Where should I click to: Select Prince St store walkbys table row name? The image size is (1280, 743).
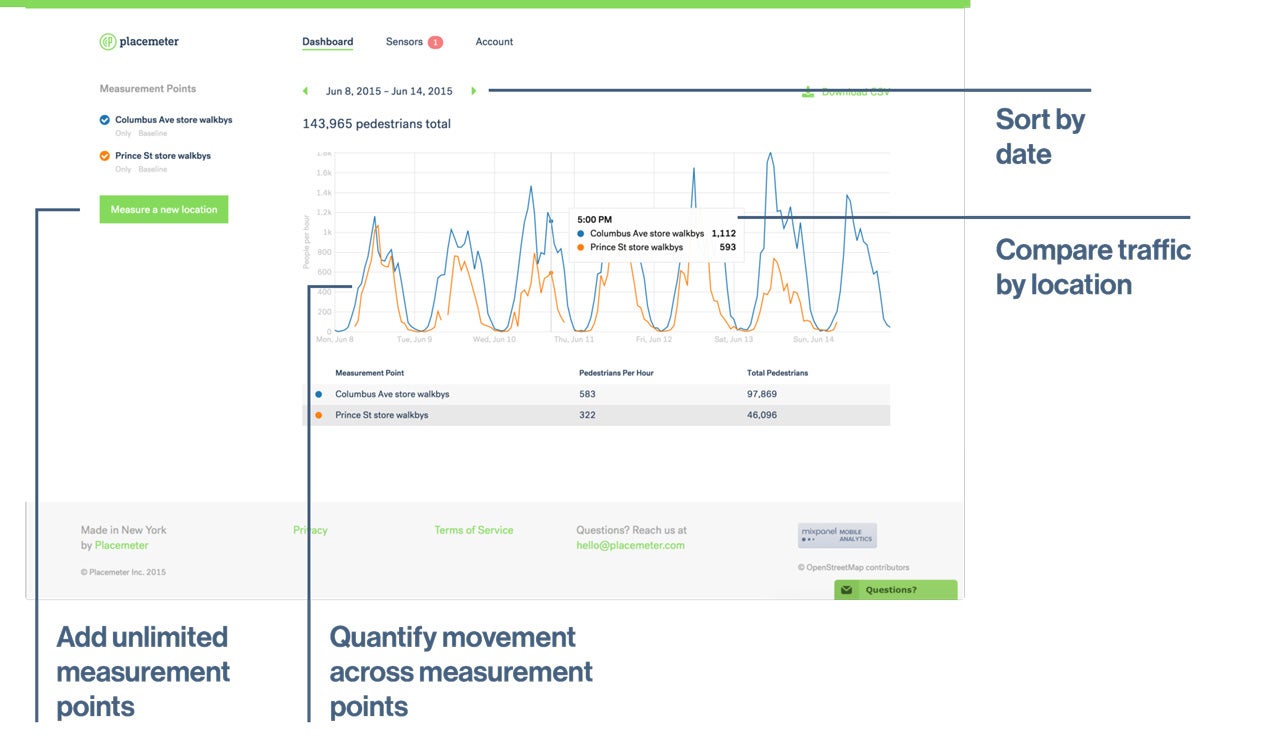click(x=382, y=415)
